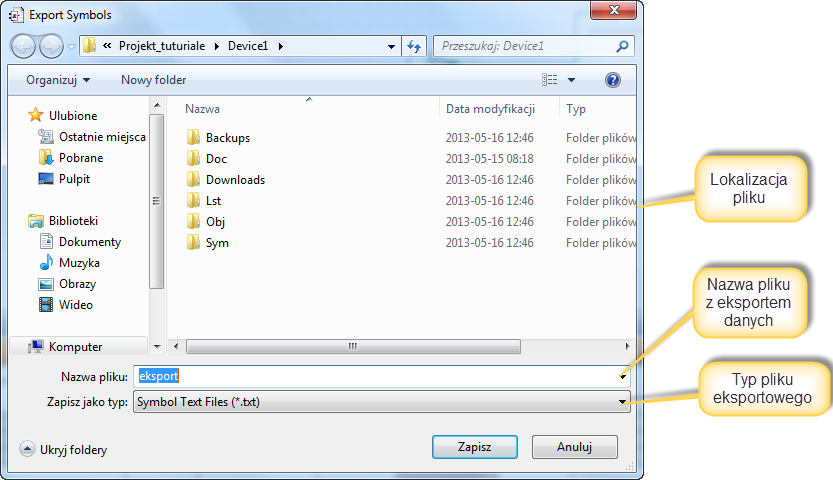
Task: Click the Nazwa pliku text field
Action: point(381,376)
